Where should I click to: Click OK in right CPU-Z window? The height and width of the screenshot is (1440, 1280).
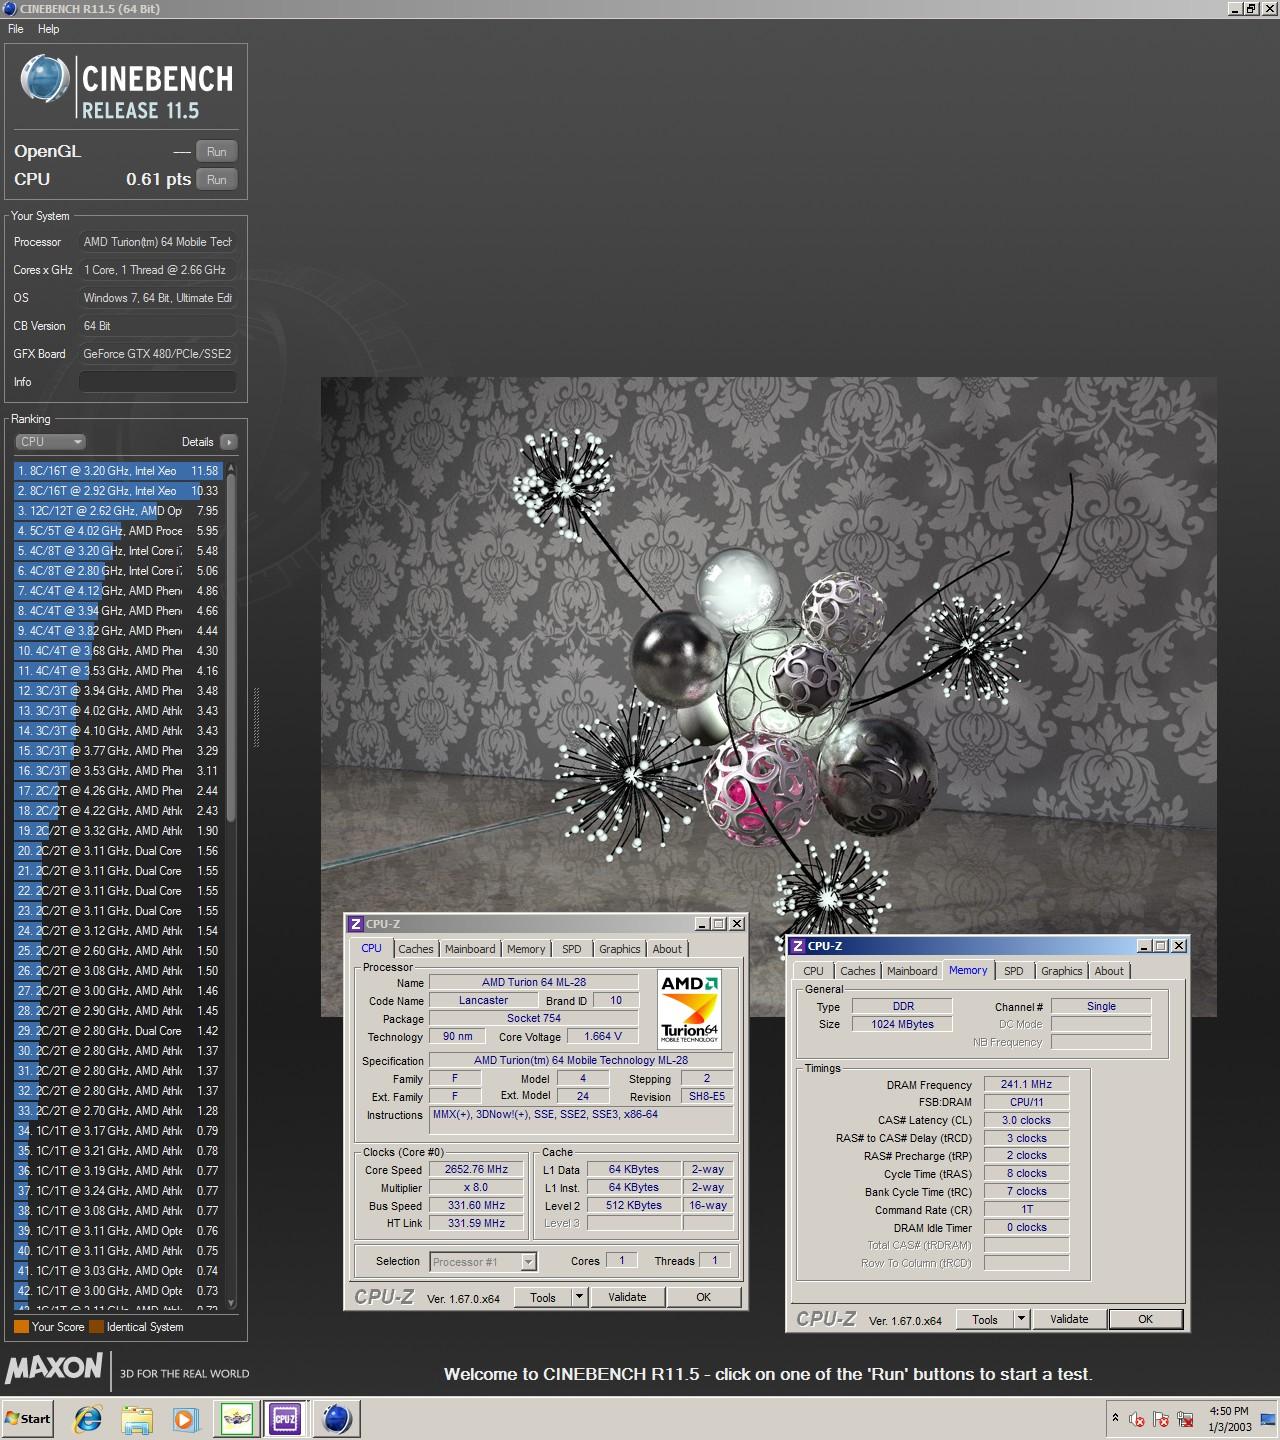coord(1146,1319)
